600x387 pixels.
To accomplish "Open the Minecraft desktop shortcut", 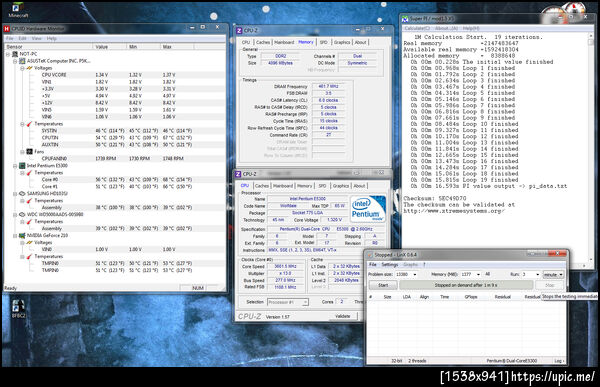I will [x=18, y=10].
